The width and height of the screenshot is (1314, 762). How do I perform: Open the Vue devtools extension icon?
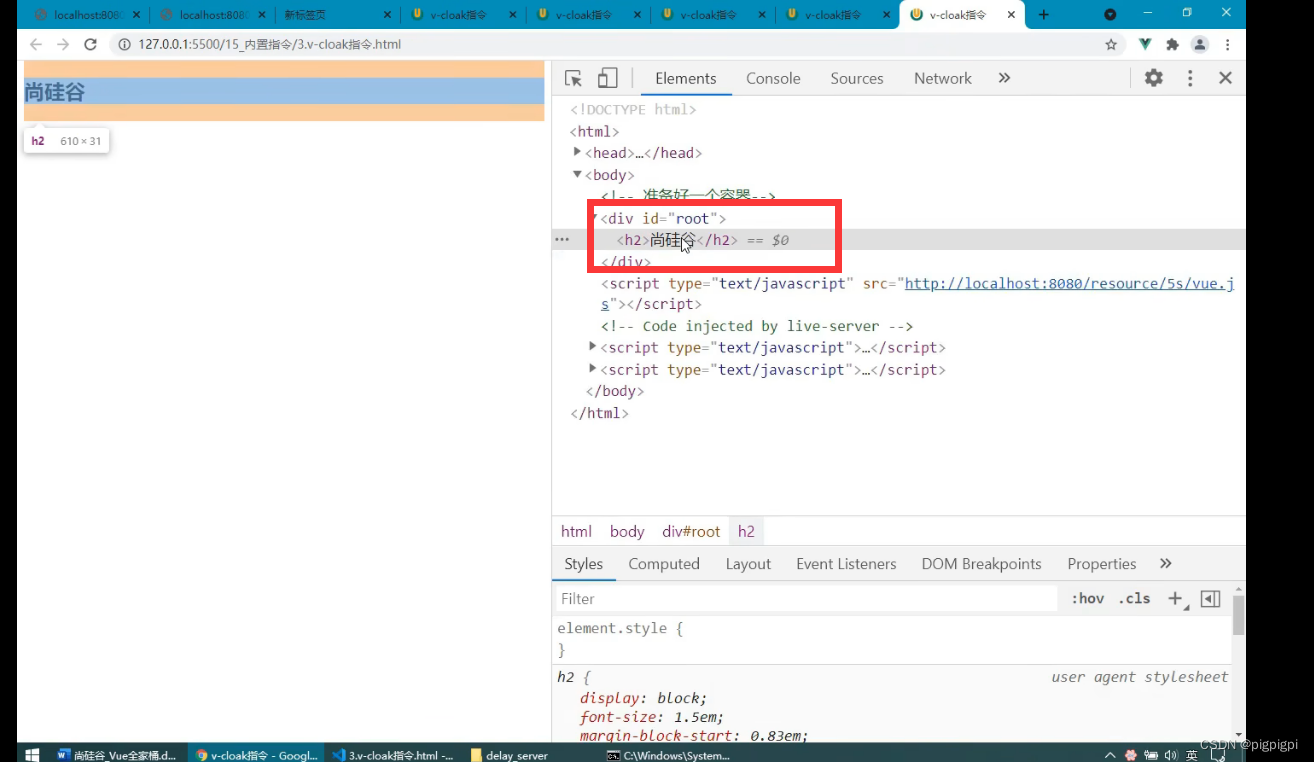point(1146,45)
